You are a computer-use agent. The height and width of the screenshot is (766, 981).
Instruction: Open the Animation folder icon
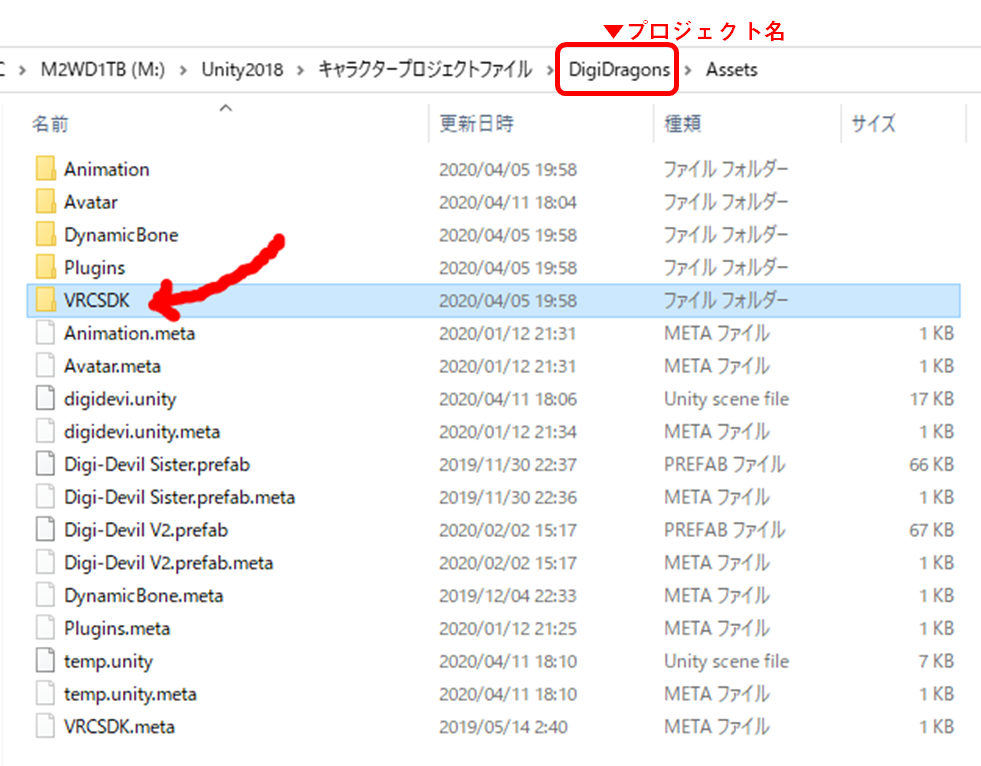(x=45, y=169)
